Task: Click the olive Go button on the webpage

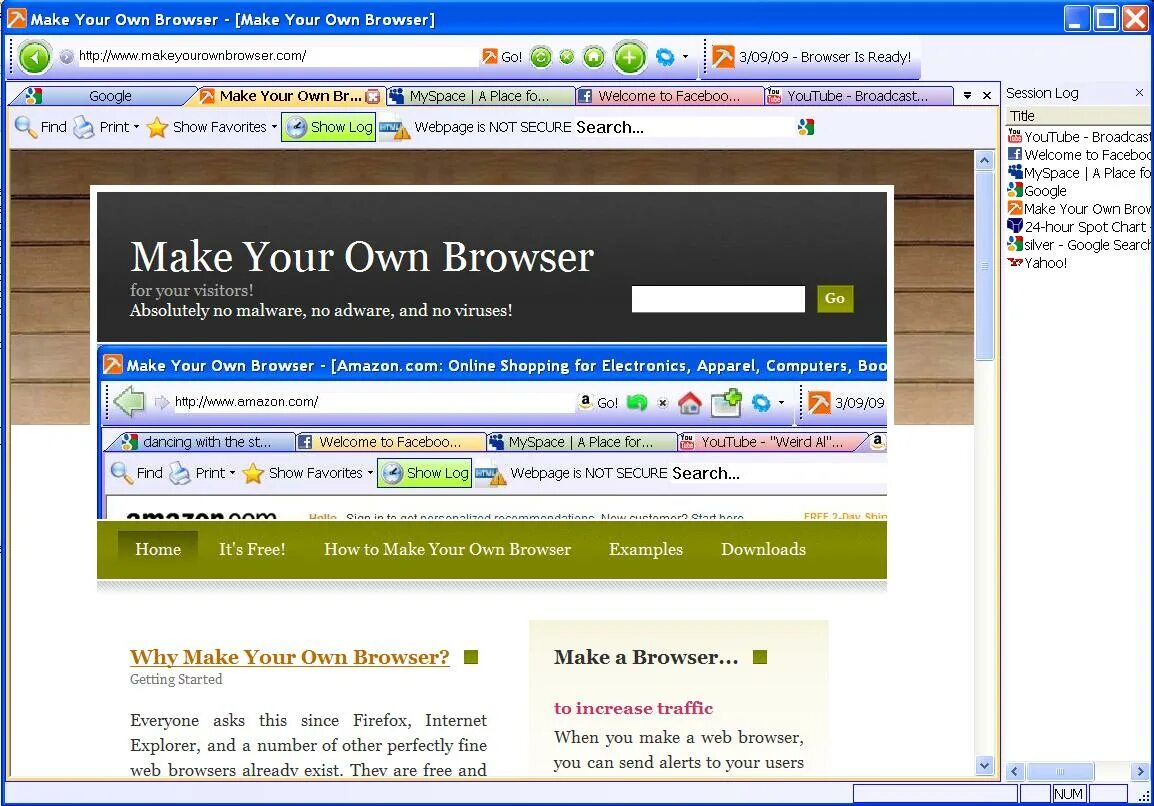Action: [x=835, y=299]
